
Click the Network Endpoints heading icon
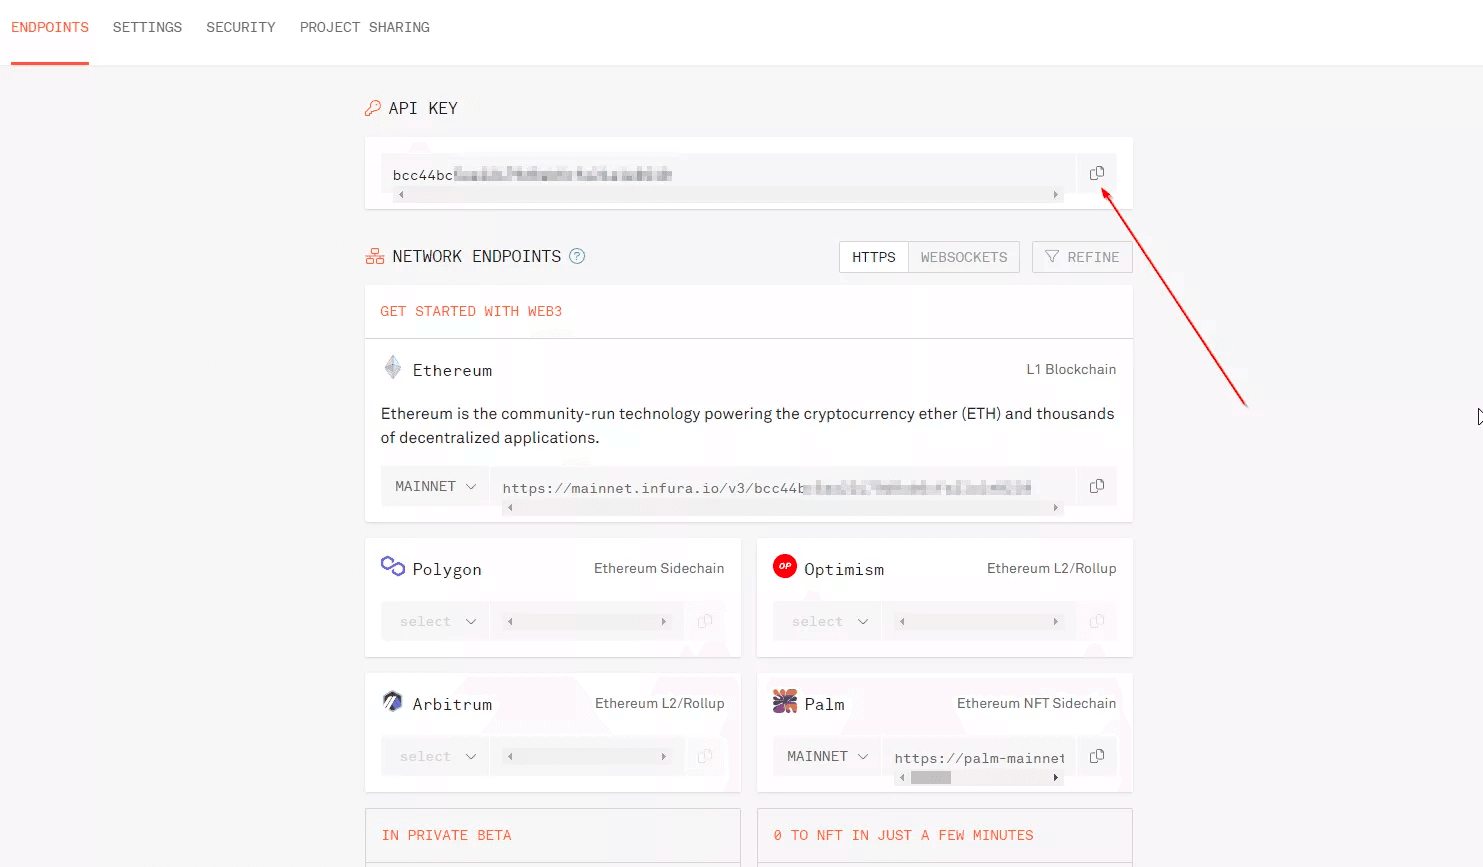pos(375,257)
